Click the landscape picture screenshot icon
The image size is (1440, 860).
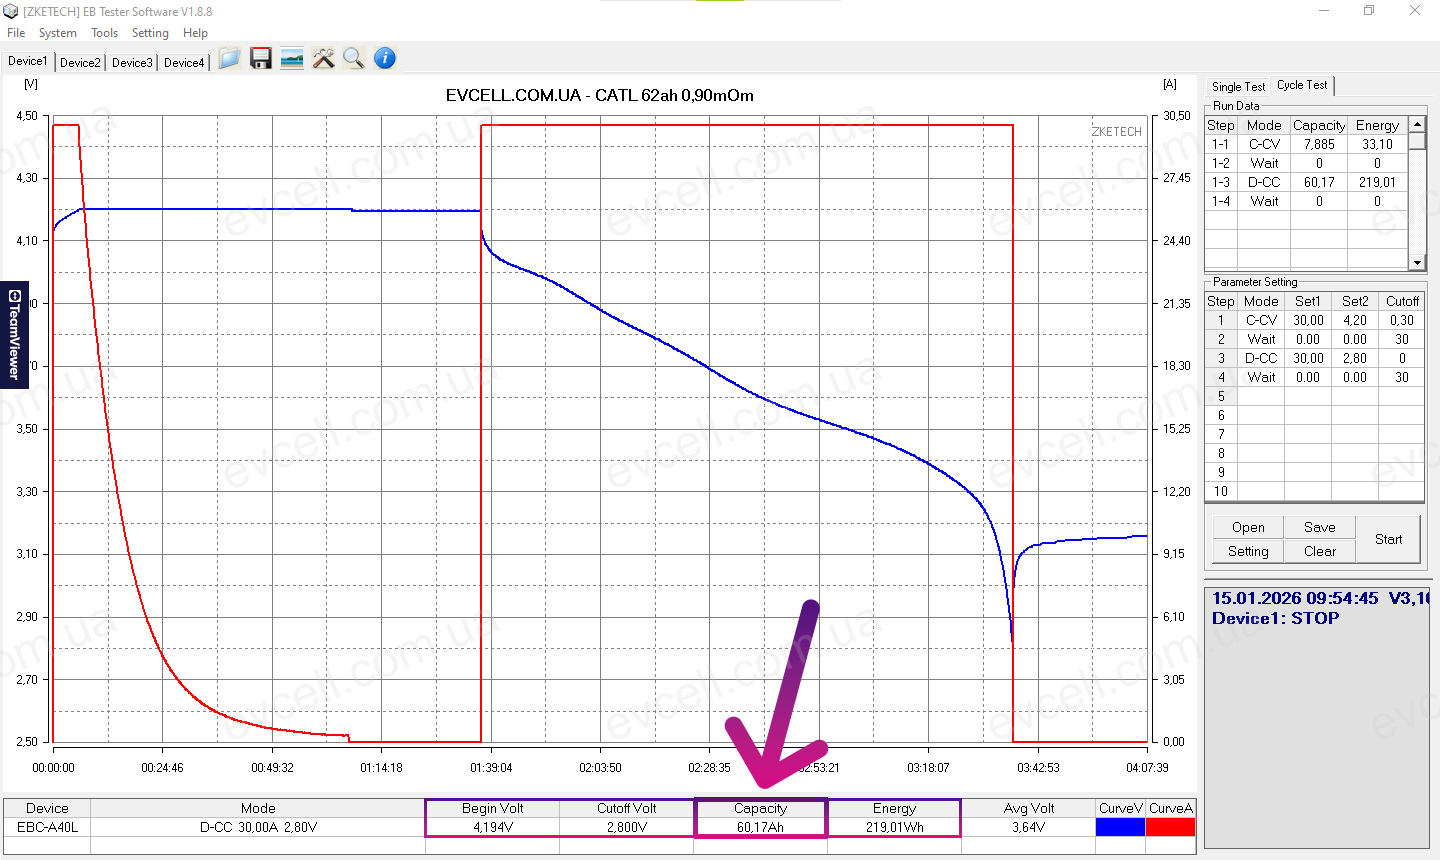tap(292, 59)
